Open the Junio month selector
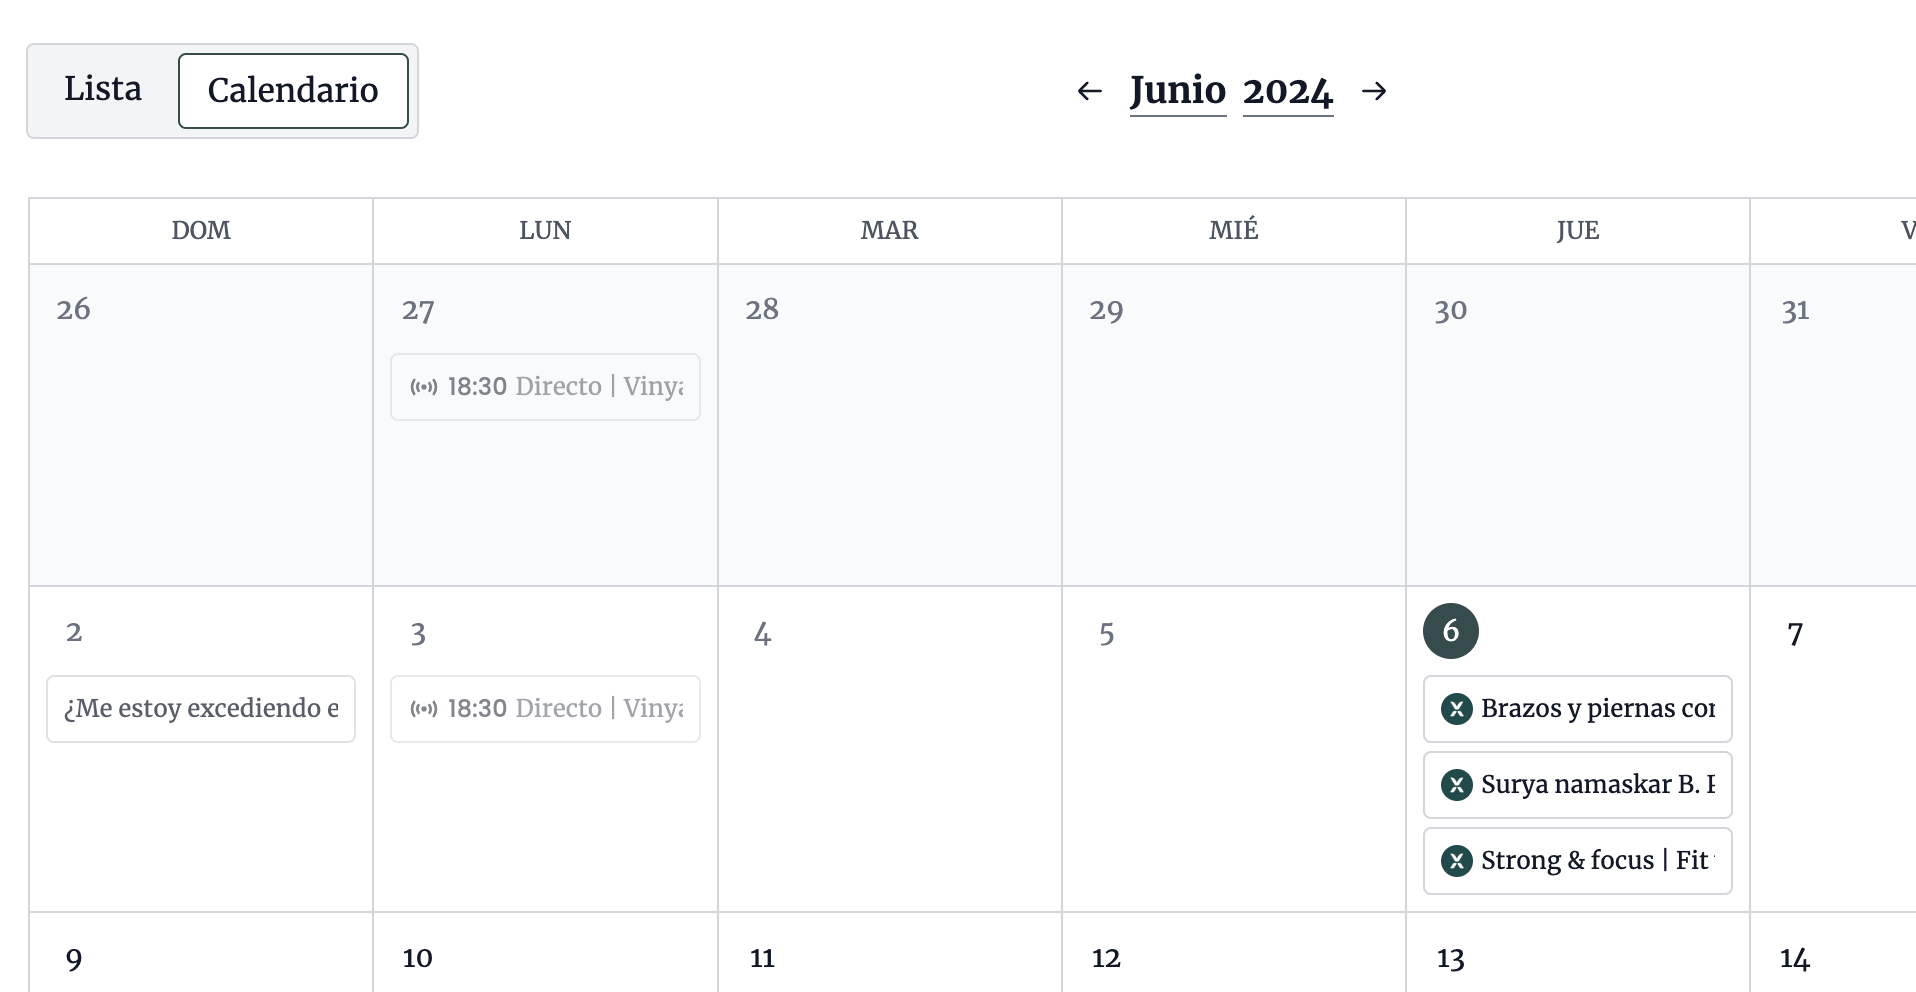This screenshot has width=1916, height=992. pyautogui.click(x=1178, y=91)
